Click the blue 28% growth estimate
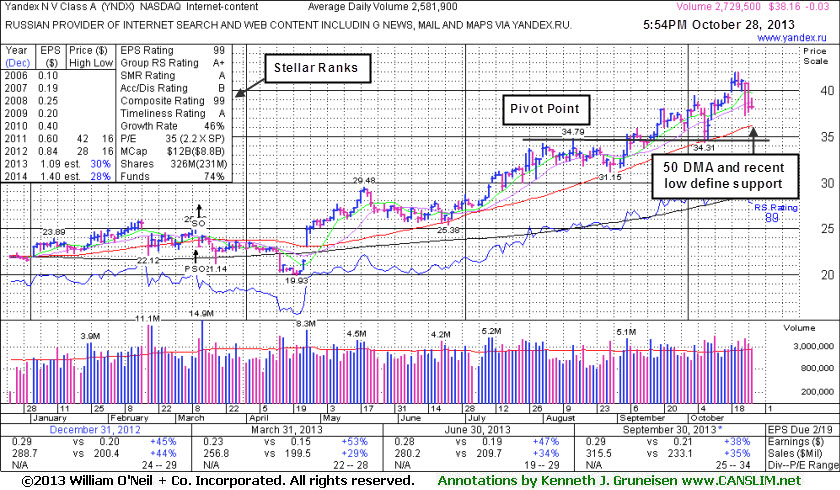 pyautogui.click(x=101, y=177)
